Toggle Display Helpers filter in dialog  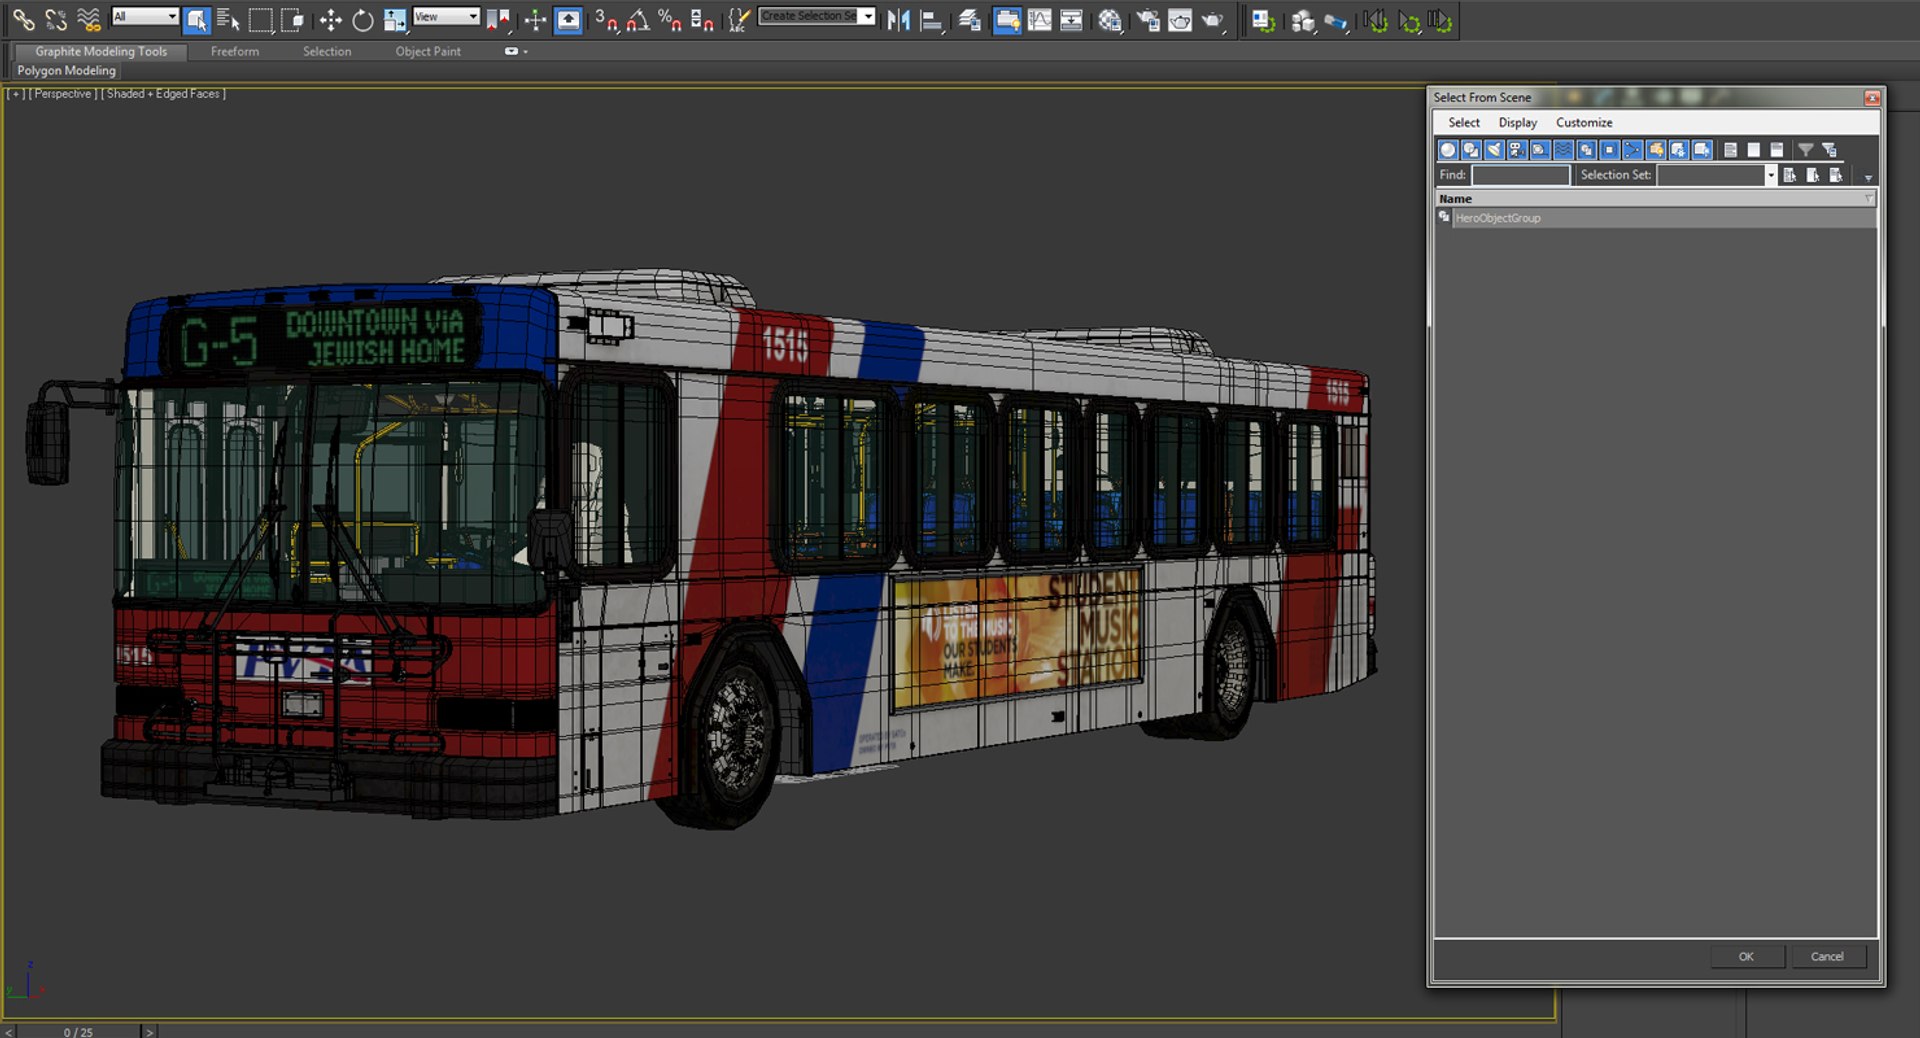[x=1540, y=150]
